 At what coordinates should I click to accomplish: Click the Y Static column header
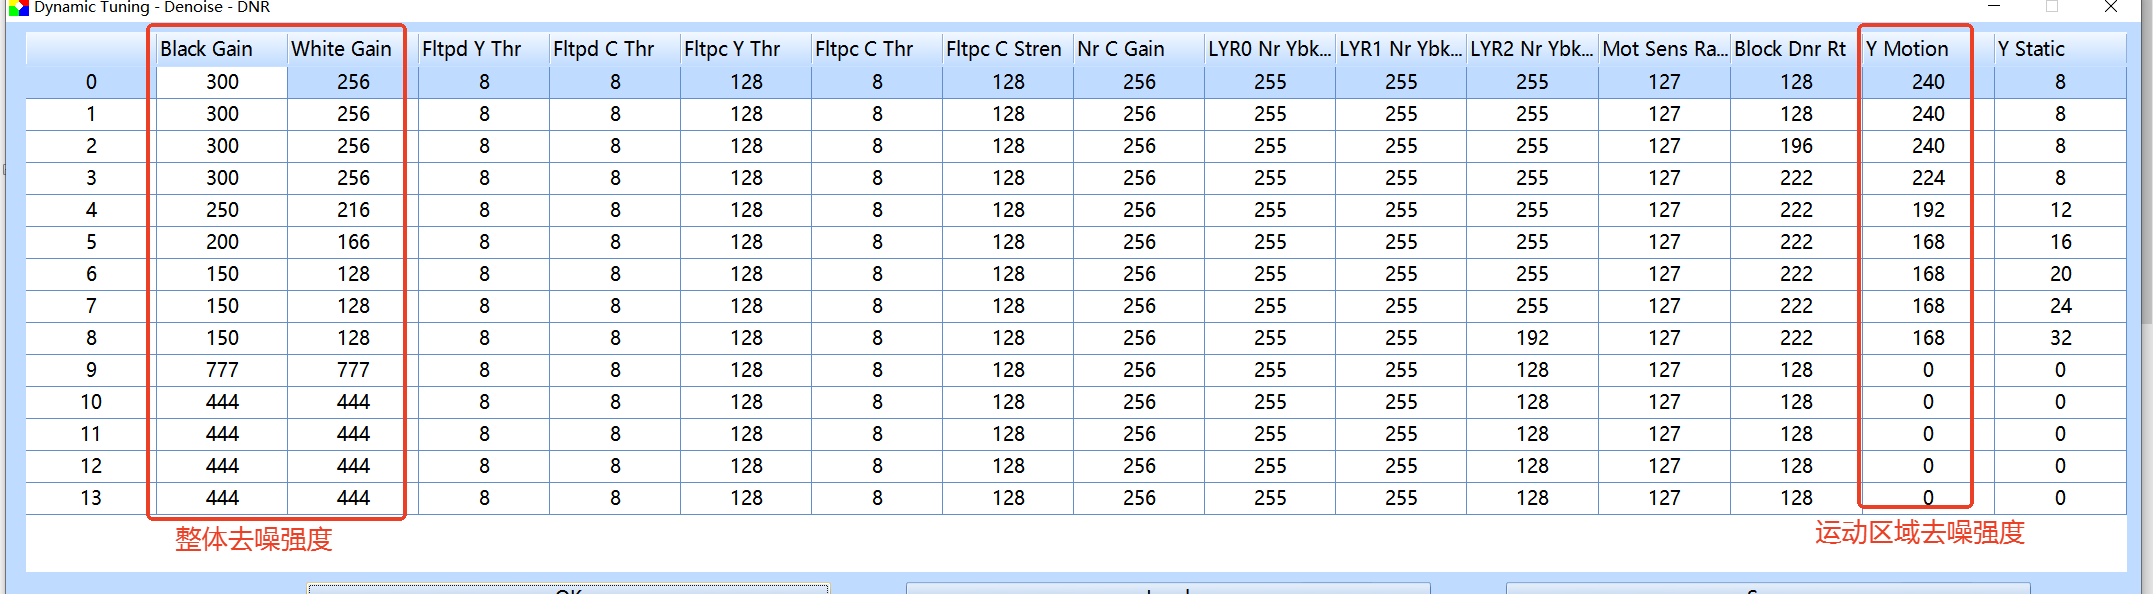pos(2031,49)
